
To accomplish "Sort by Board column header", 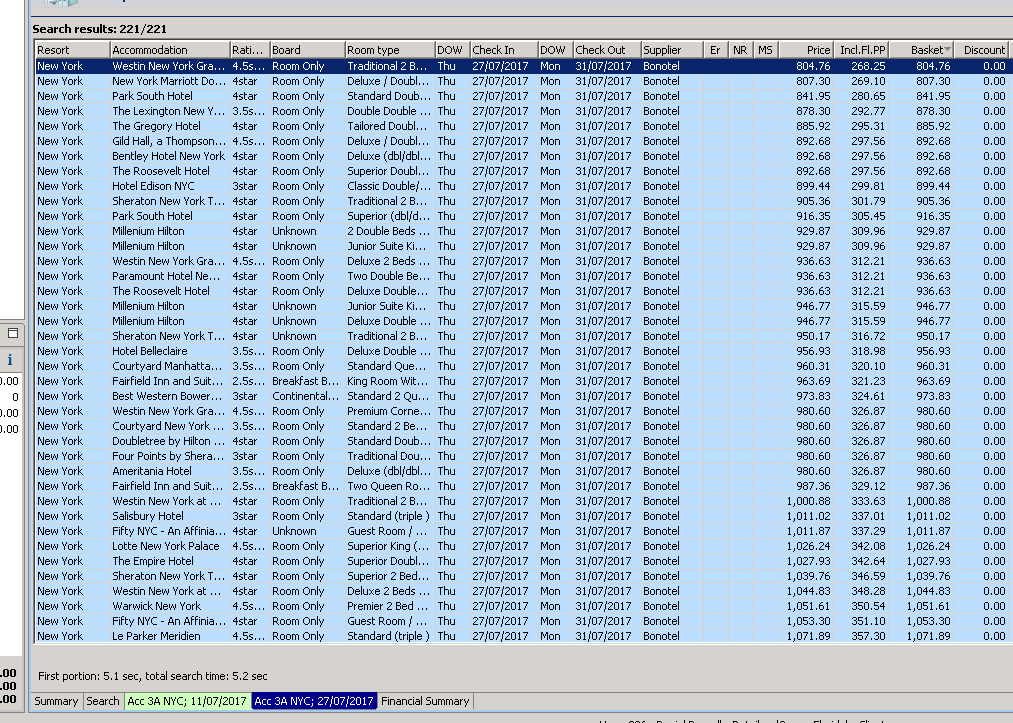I will [308, 50].
